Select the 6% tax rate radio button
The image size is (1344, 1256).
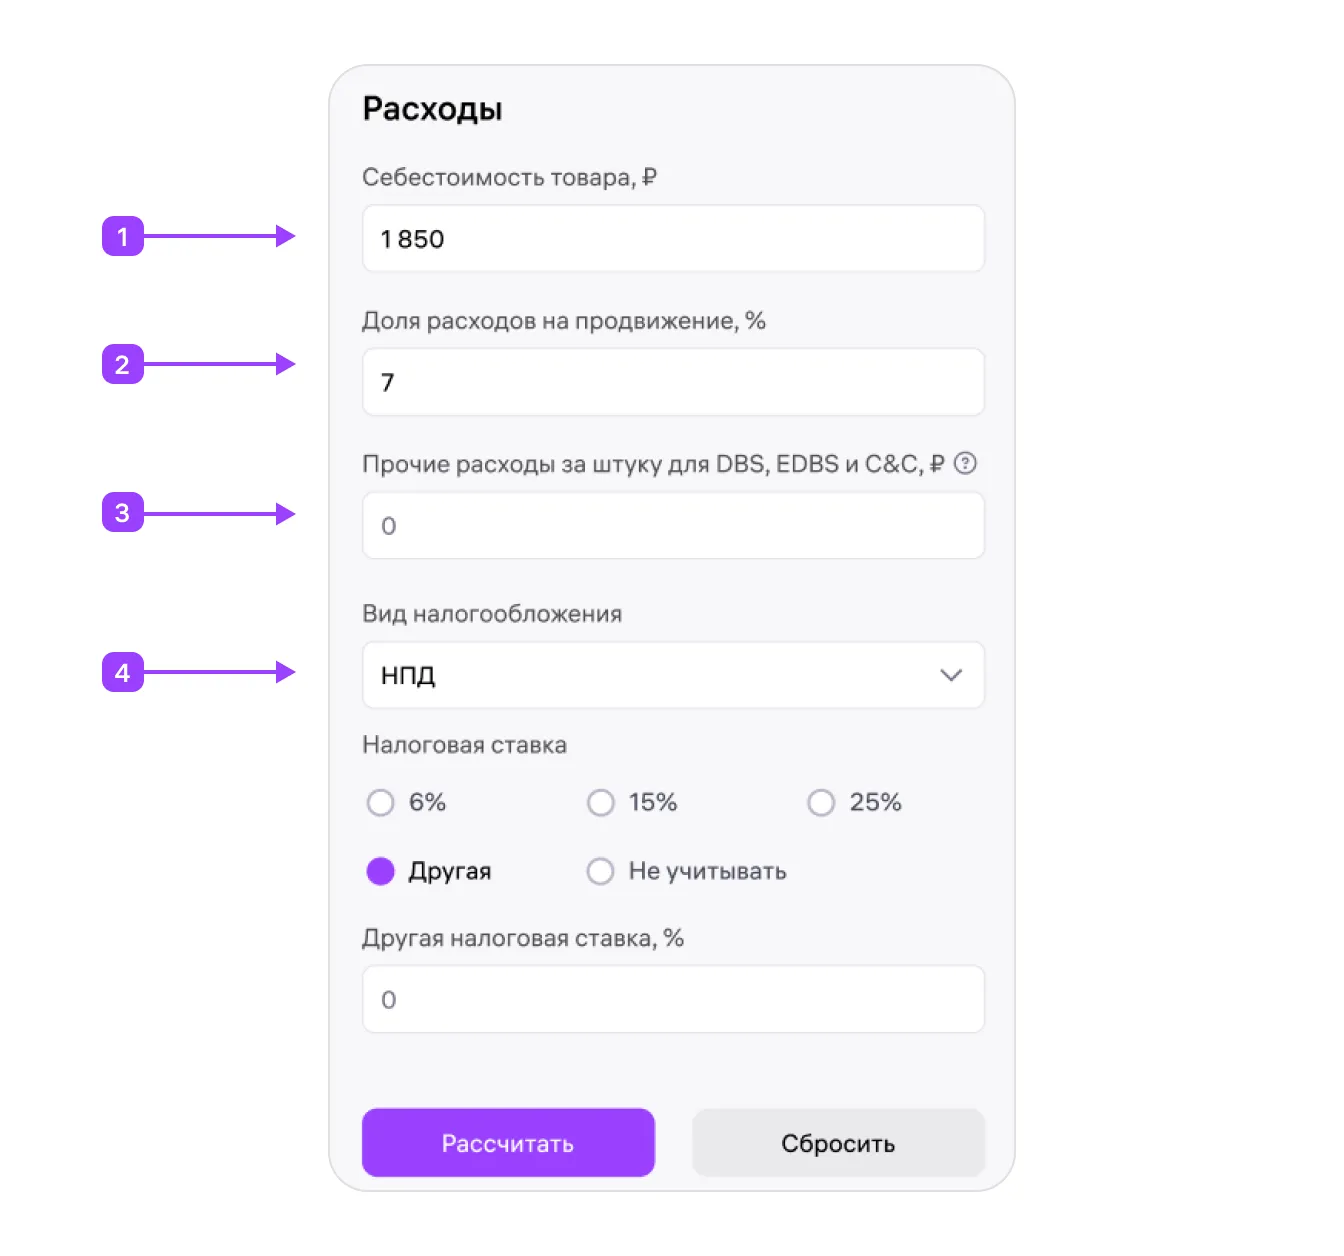pos(381,803)
